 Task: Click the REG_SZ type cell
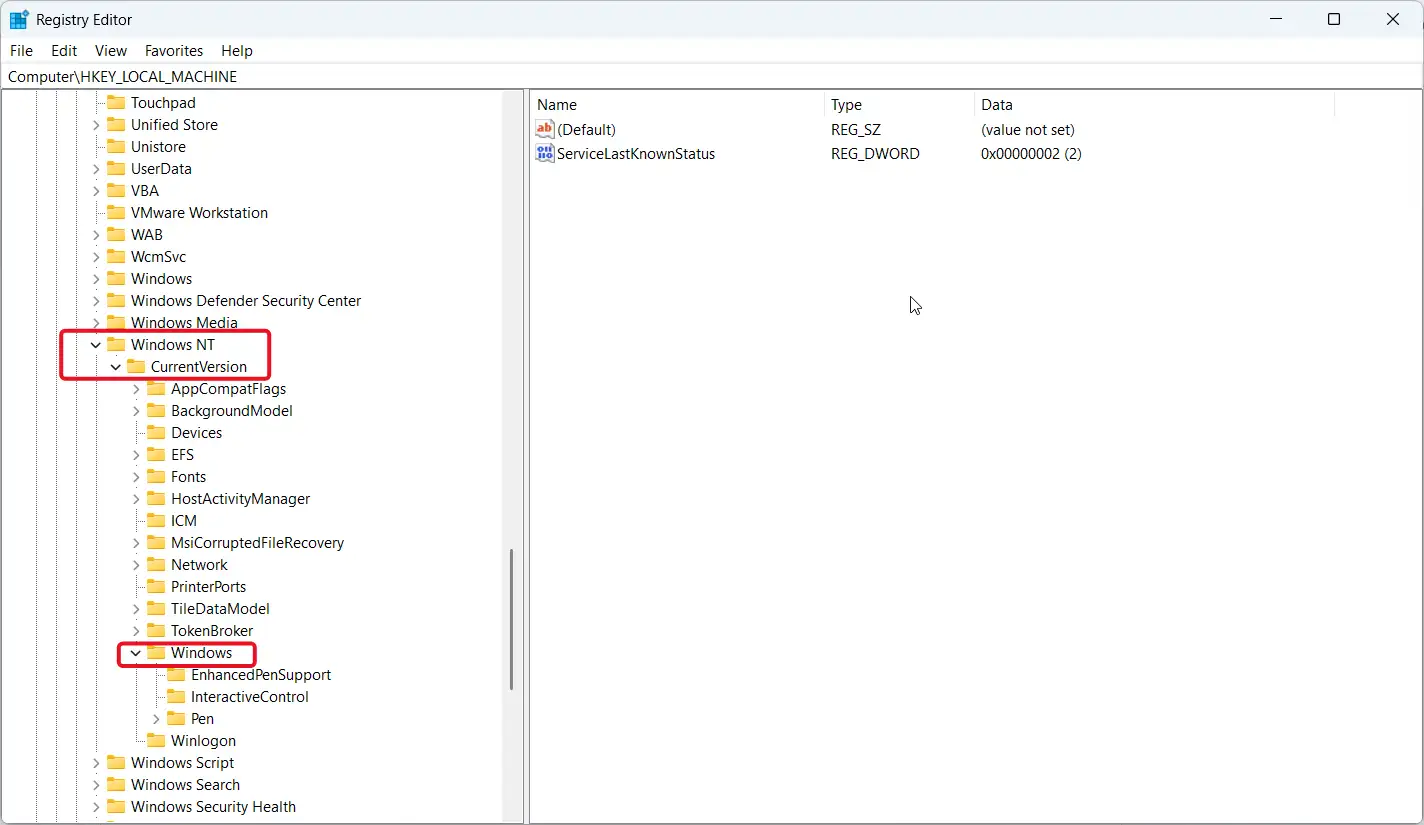(855, 129)
